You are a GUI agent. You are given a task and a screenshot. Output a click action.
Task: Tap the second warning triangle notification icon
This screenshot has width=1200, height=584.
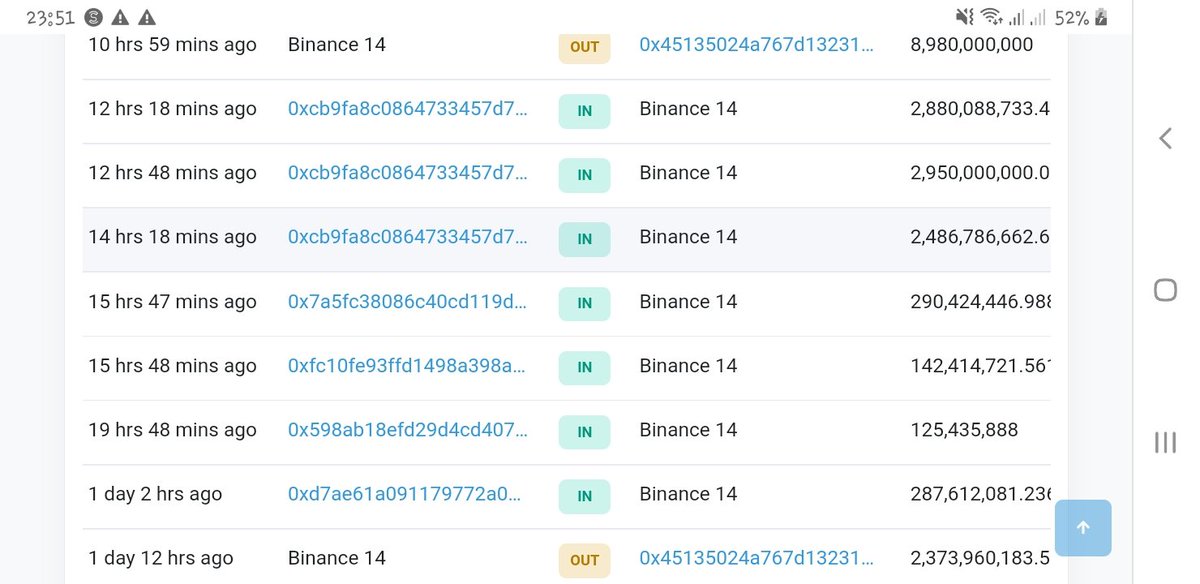click(x=147, y=17)
